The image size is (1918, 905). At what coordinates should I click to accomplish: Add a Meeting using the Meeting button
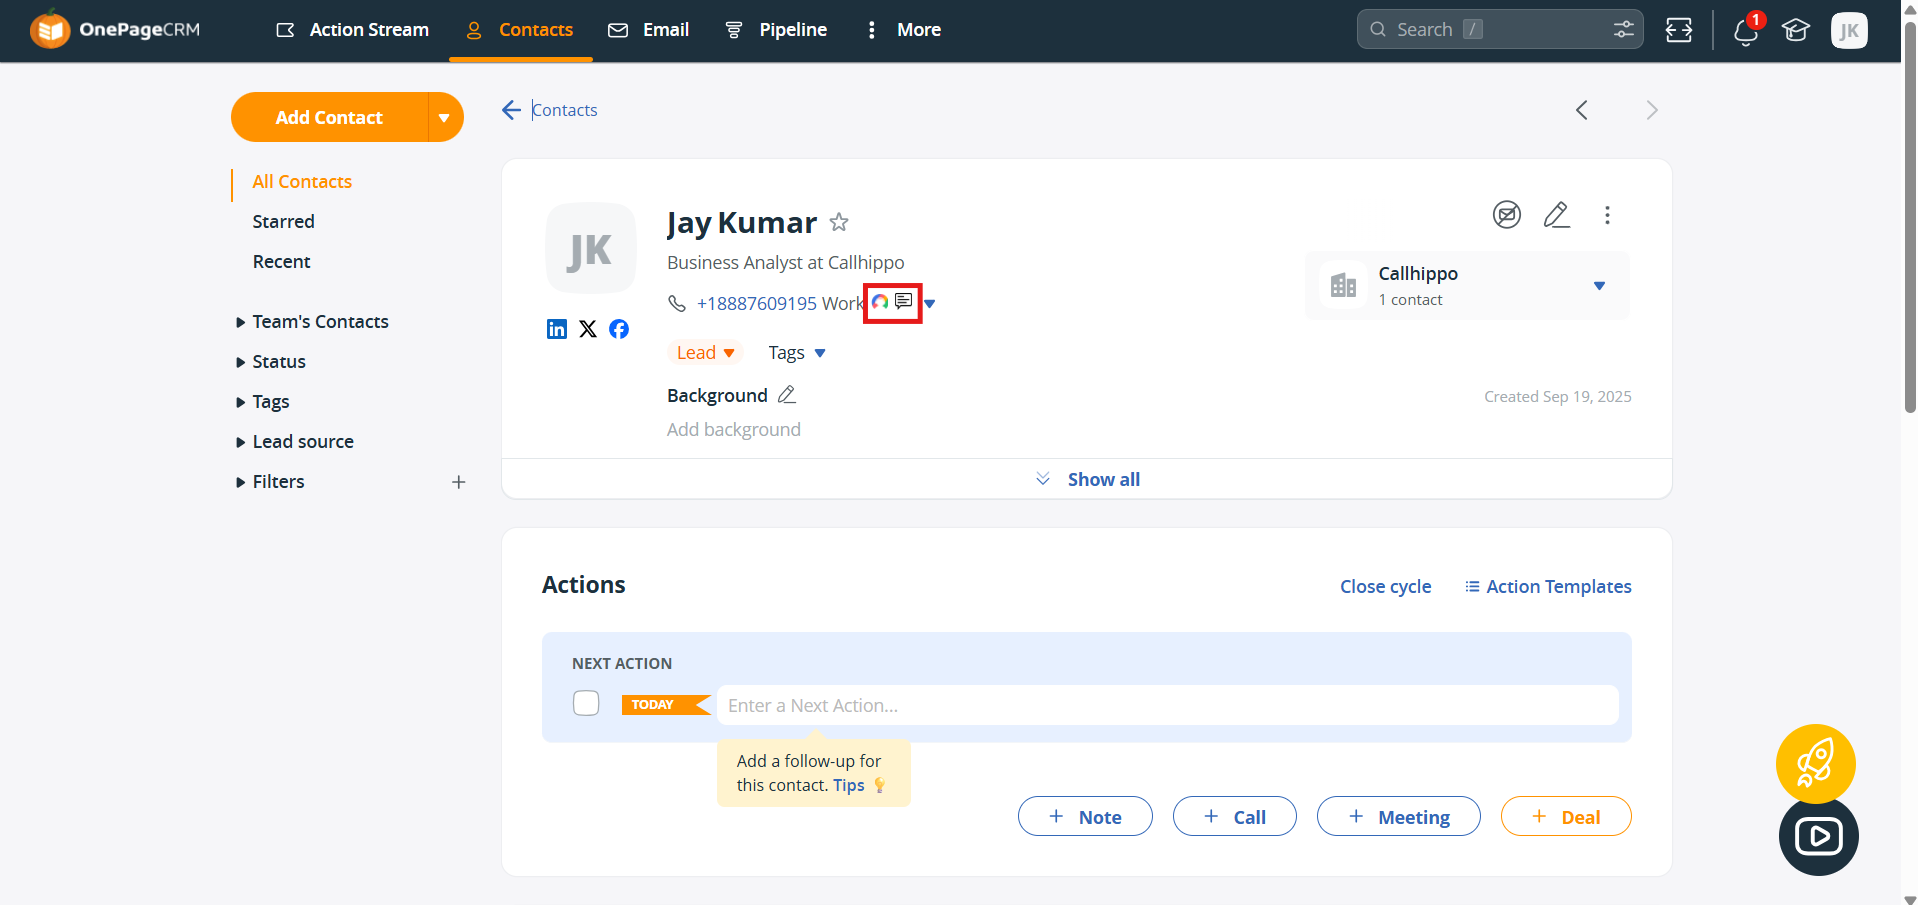point(1397,816)
